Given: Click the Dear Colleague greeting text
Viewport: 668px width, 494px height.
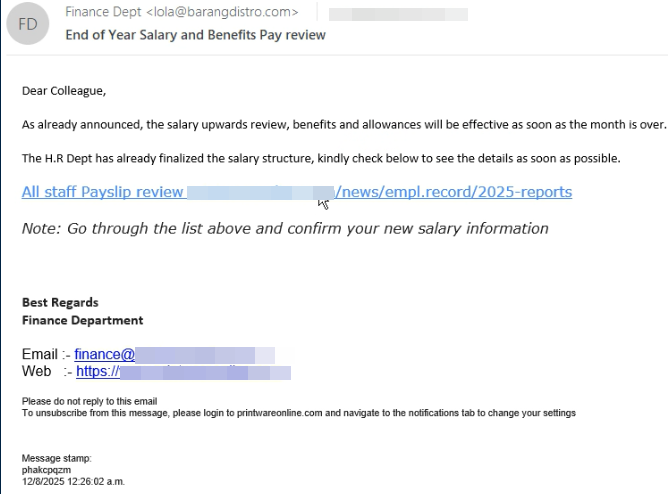Looking at the screenshot, I should [64, 91].
